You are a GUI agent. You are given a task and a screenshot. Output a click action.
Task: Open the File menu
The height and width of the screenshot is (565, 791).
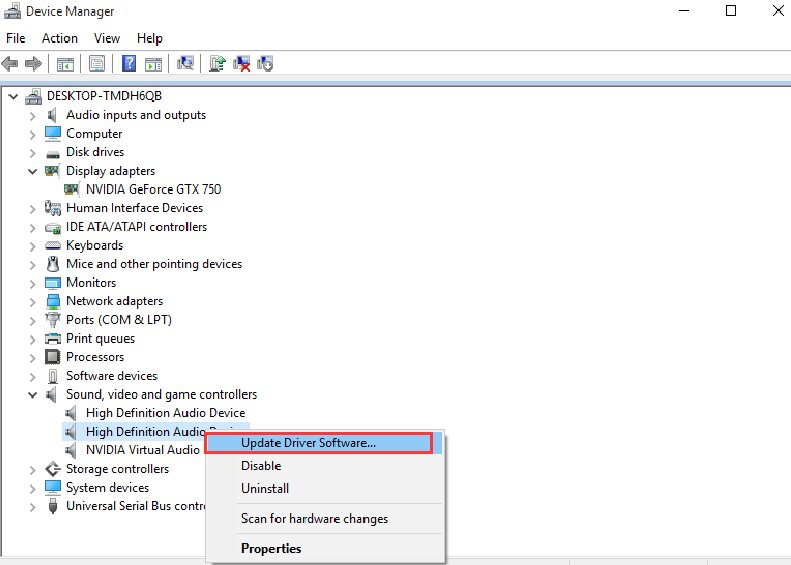click(16, 38)
